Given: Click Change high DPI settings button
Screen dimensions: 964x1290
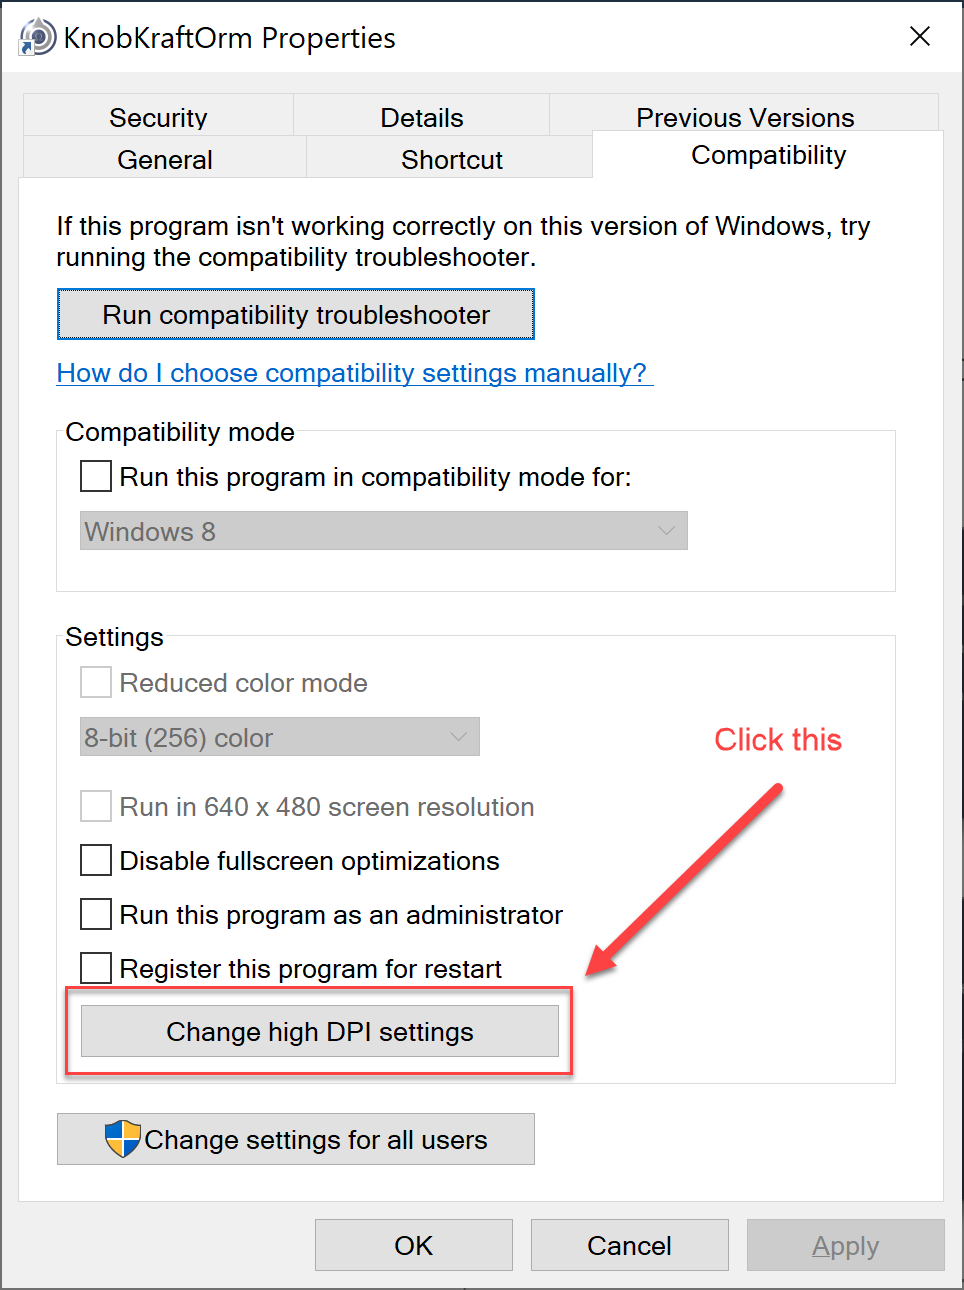Looking at the screenshot, I should 319,1031.
